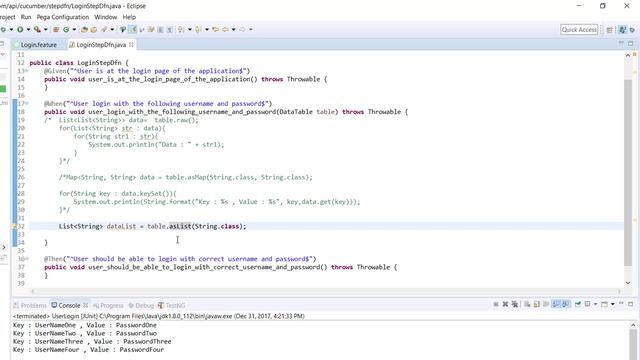The width and height of the screenshot is (640, 360).
Task: Click the Open Type icon in toolbar
Action: point(84,29)
